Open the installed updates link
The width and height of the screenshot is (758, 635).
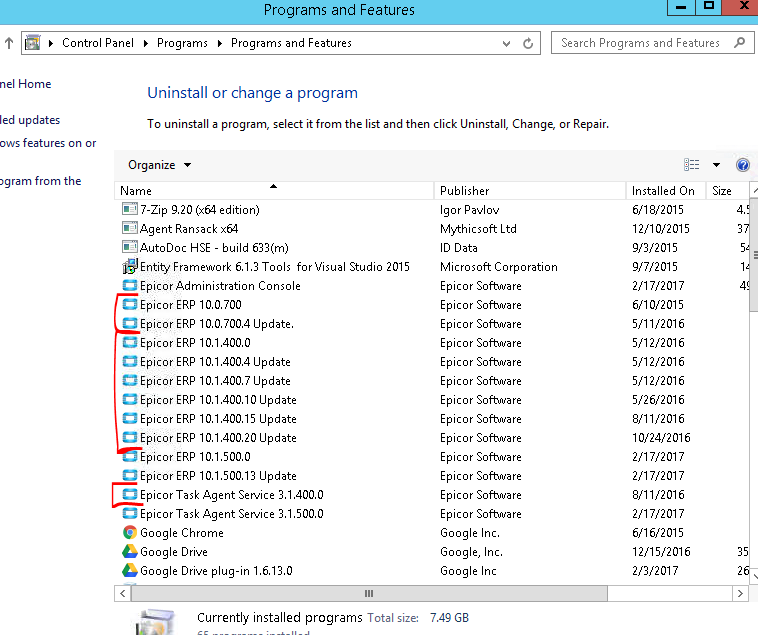click(x=30, y=120)
